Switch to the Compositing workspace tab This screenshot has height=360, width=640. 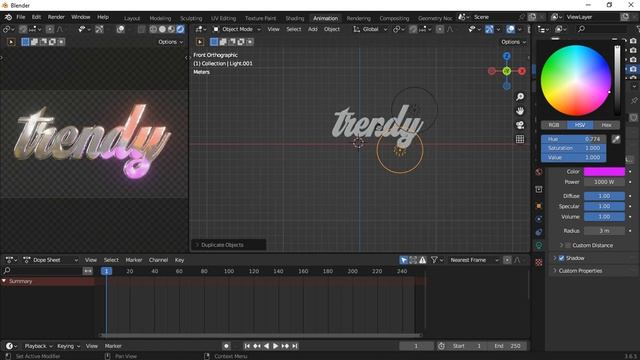[394, 18]
